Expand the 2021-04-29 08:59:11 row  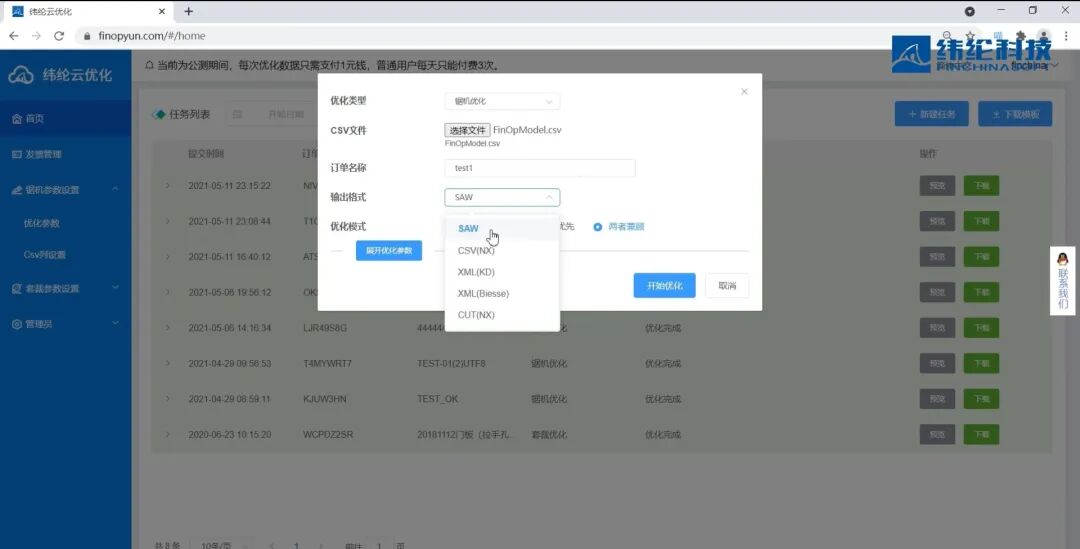167,399
